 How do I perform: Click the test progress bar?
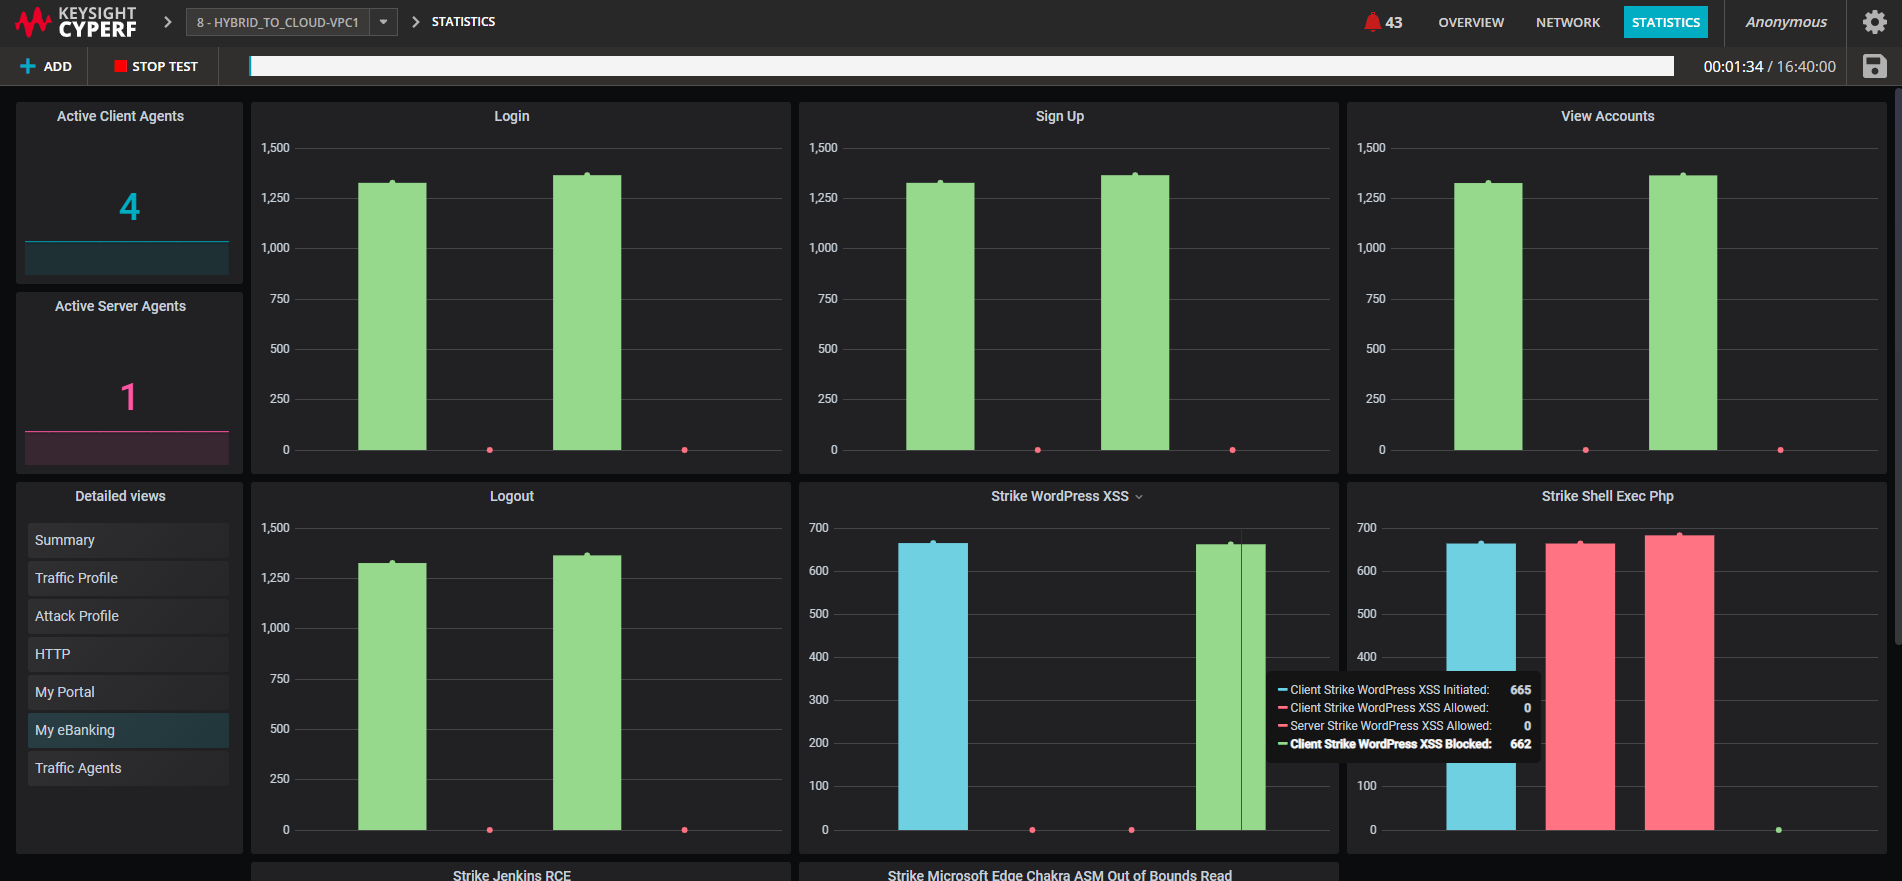coord(961,66)
